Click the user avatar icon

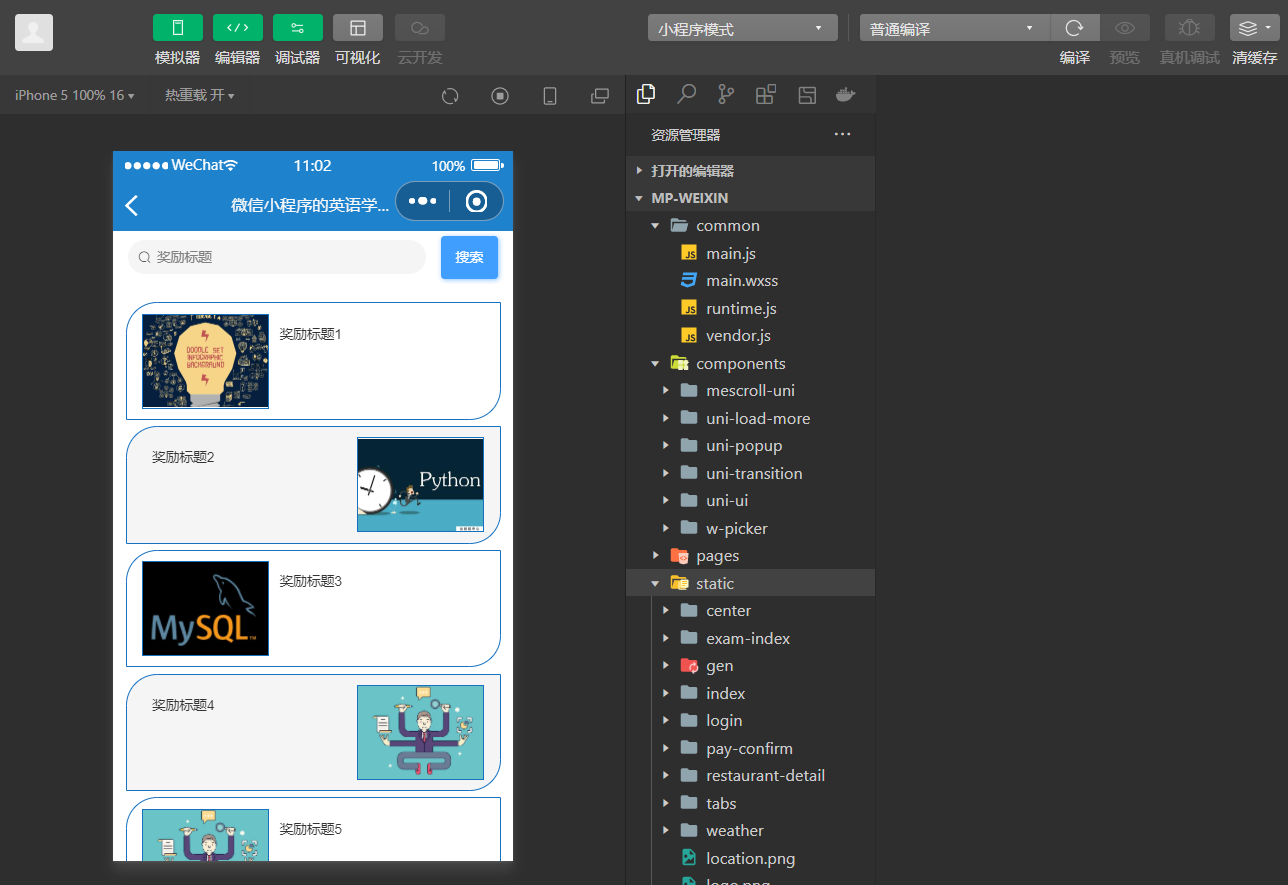(x=34, y=33)
